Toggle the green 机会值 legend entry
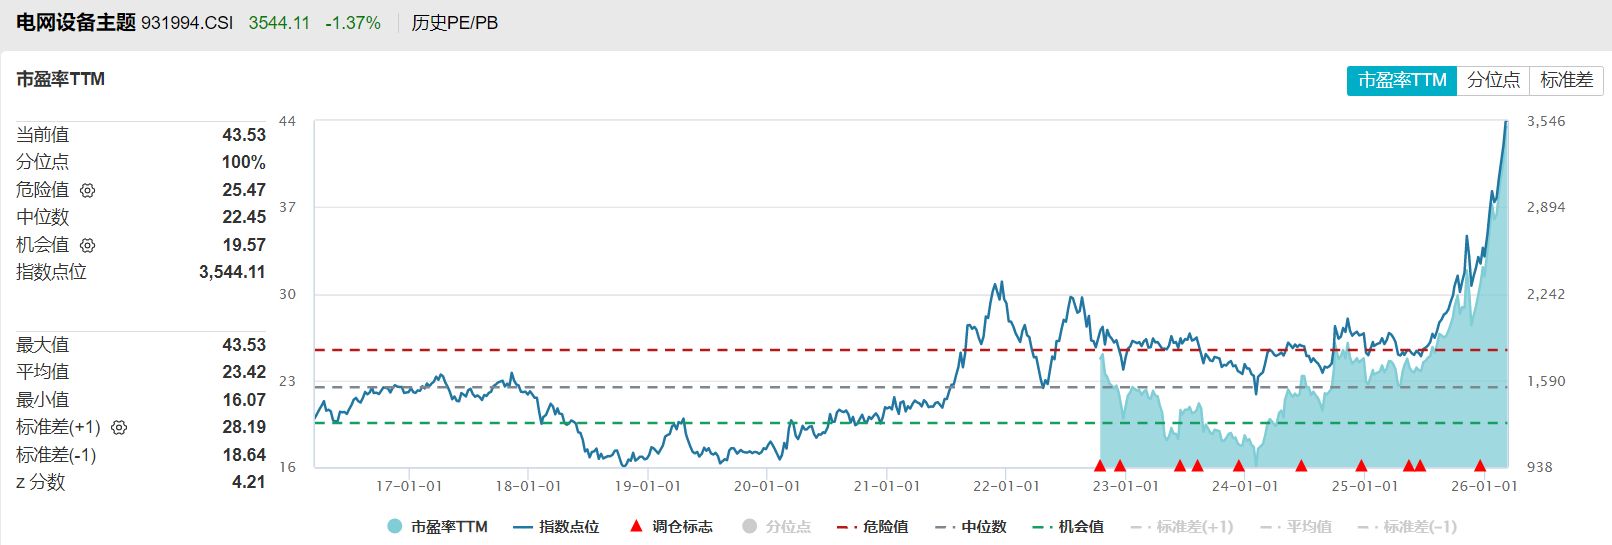 [1068, 527]
